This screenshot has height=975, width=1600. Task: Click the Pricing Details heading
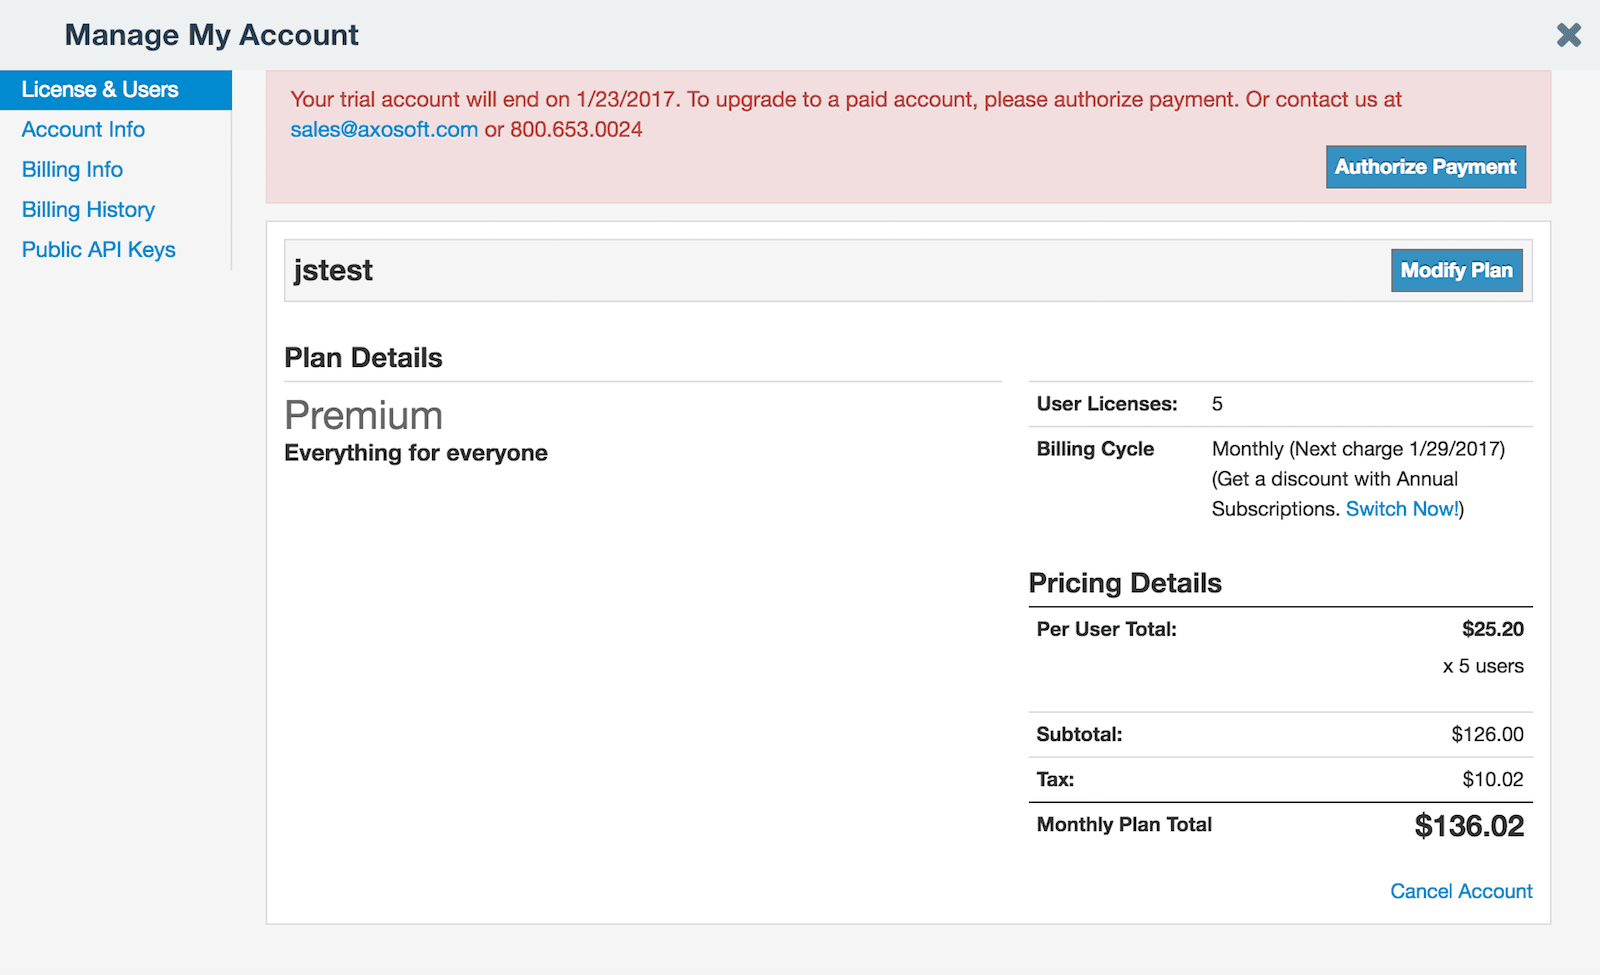tap(1125, 583)
